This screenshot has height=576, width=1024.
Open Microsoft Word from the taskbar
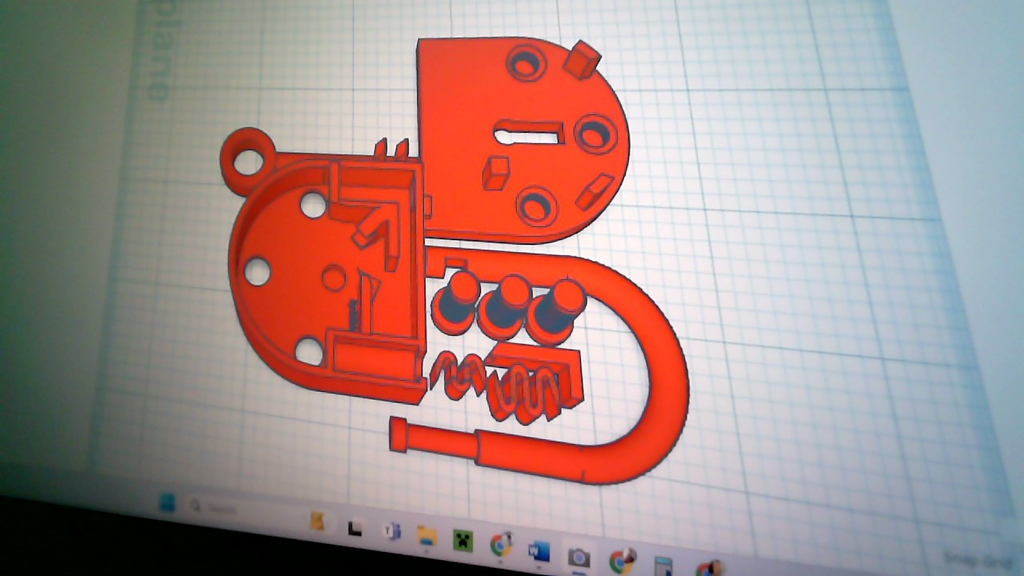539,552
